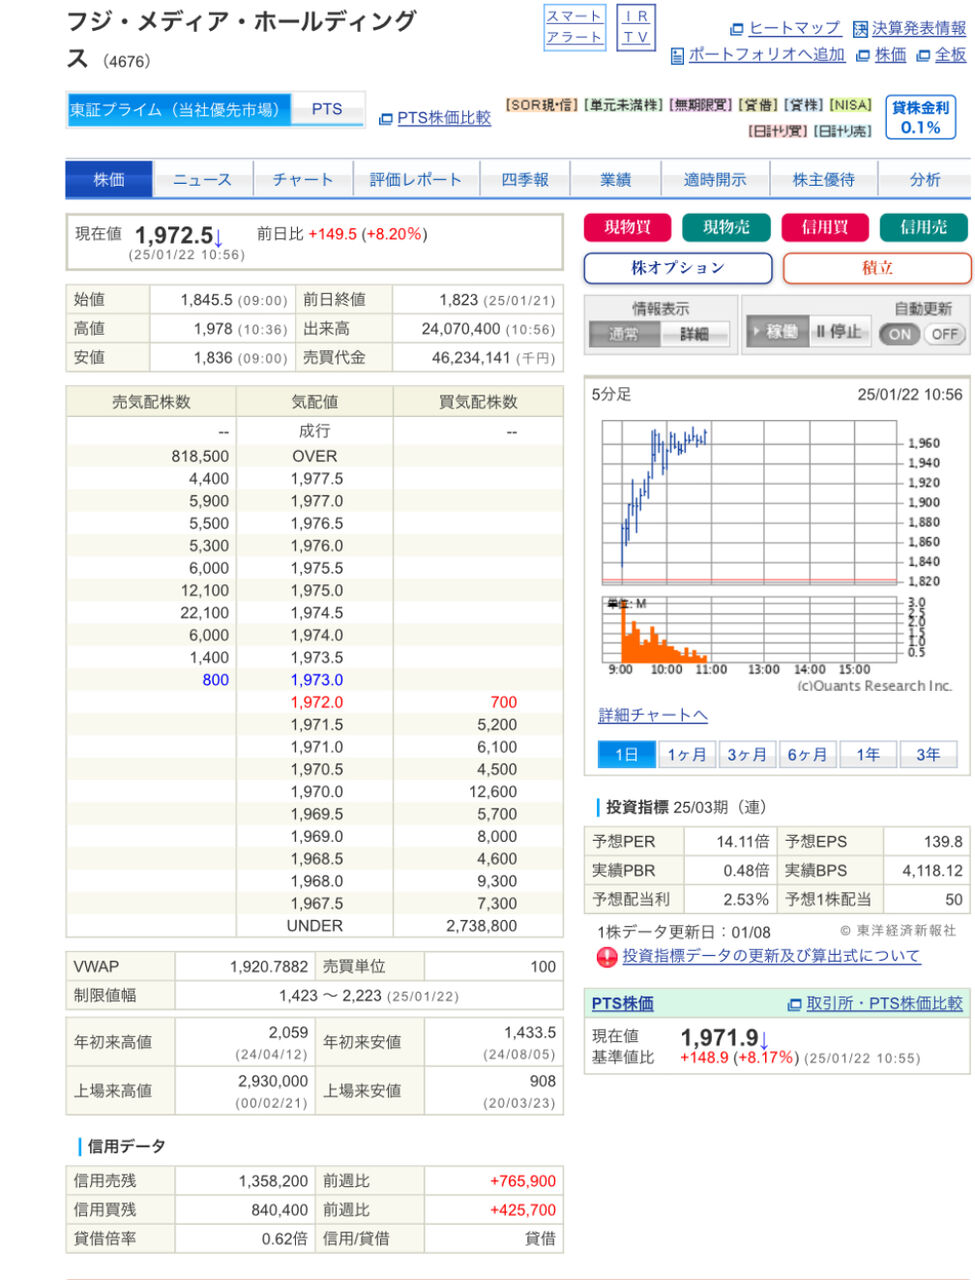Click the VWAP value 1,920.7882
The image size is (975, 1280).
[x=269, y=967]
